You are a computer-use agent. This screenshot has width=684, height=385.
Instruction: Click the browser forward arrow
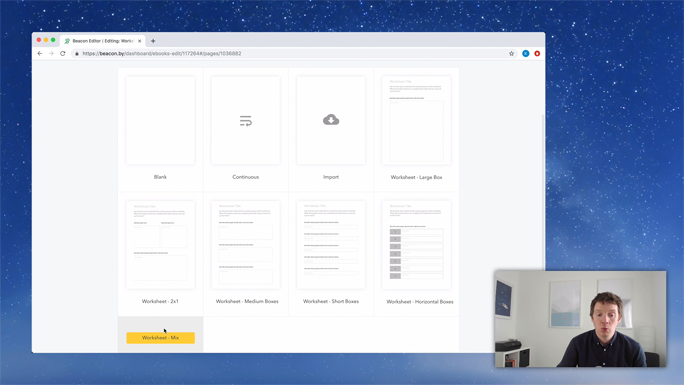point(51,54)
